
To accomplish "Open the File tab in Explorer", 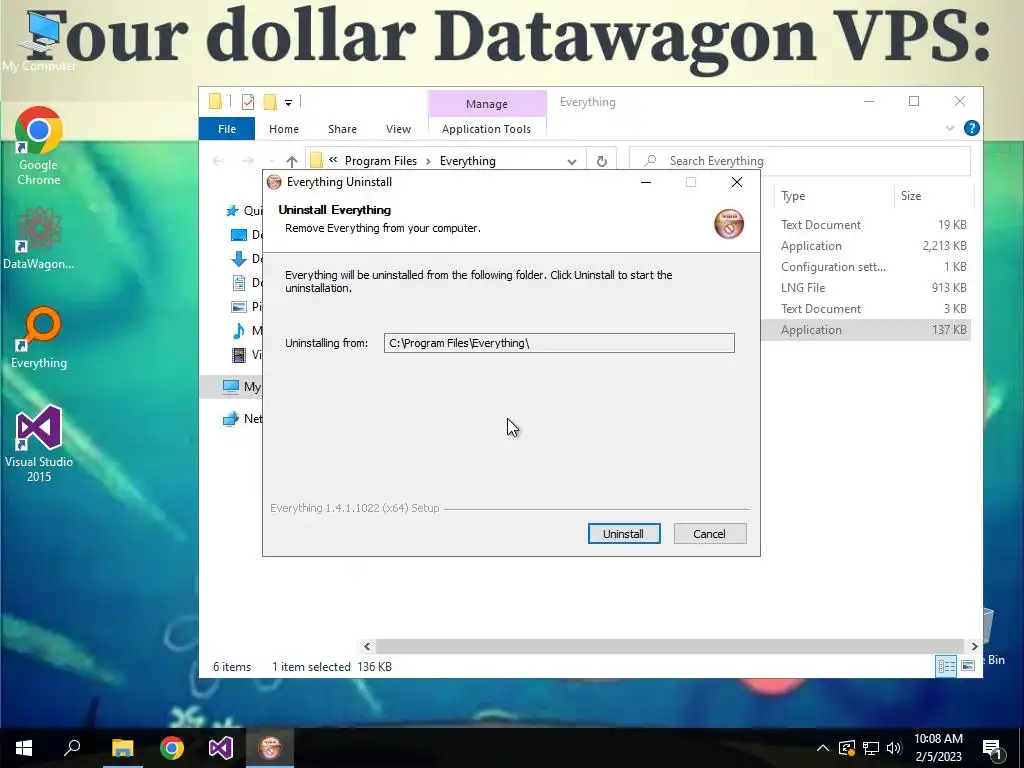I will coord(227,129).
